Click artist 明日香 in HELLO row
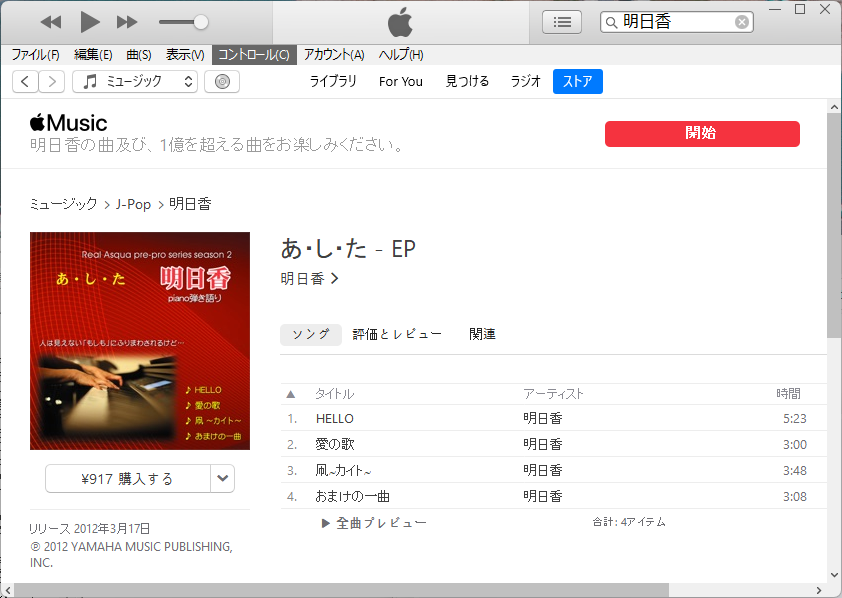 pos(543,419)
